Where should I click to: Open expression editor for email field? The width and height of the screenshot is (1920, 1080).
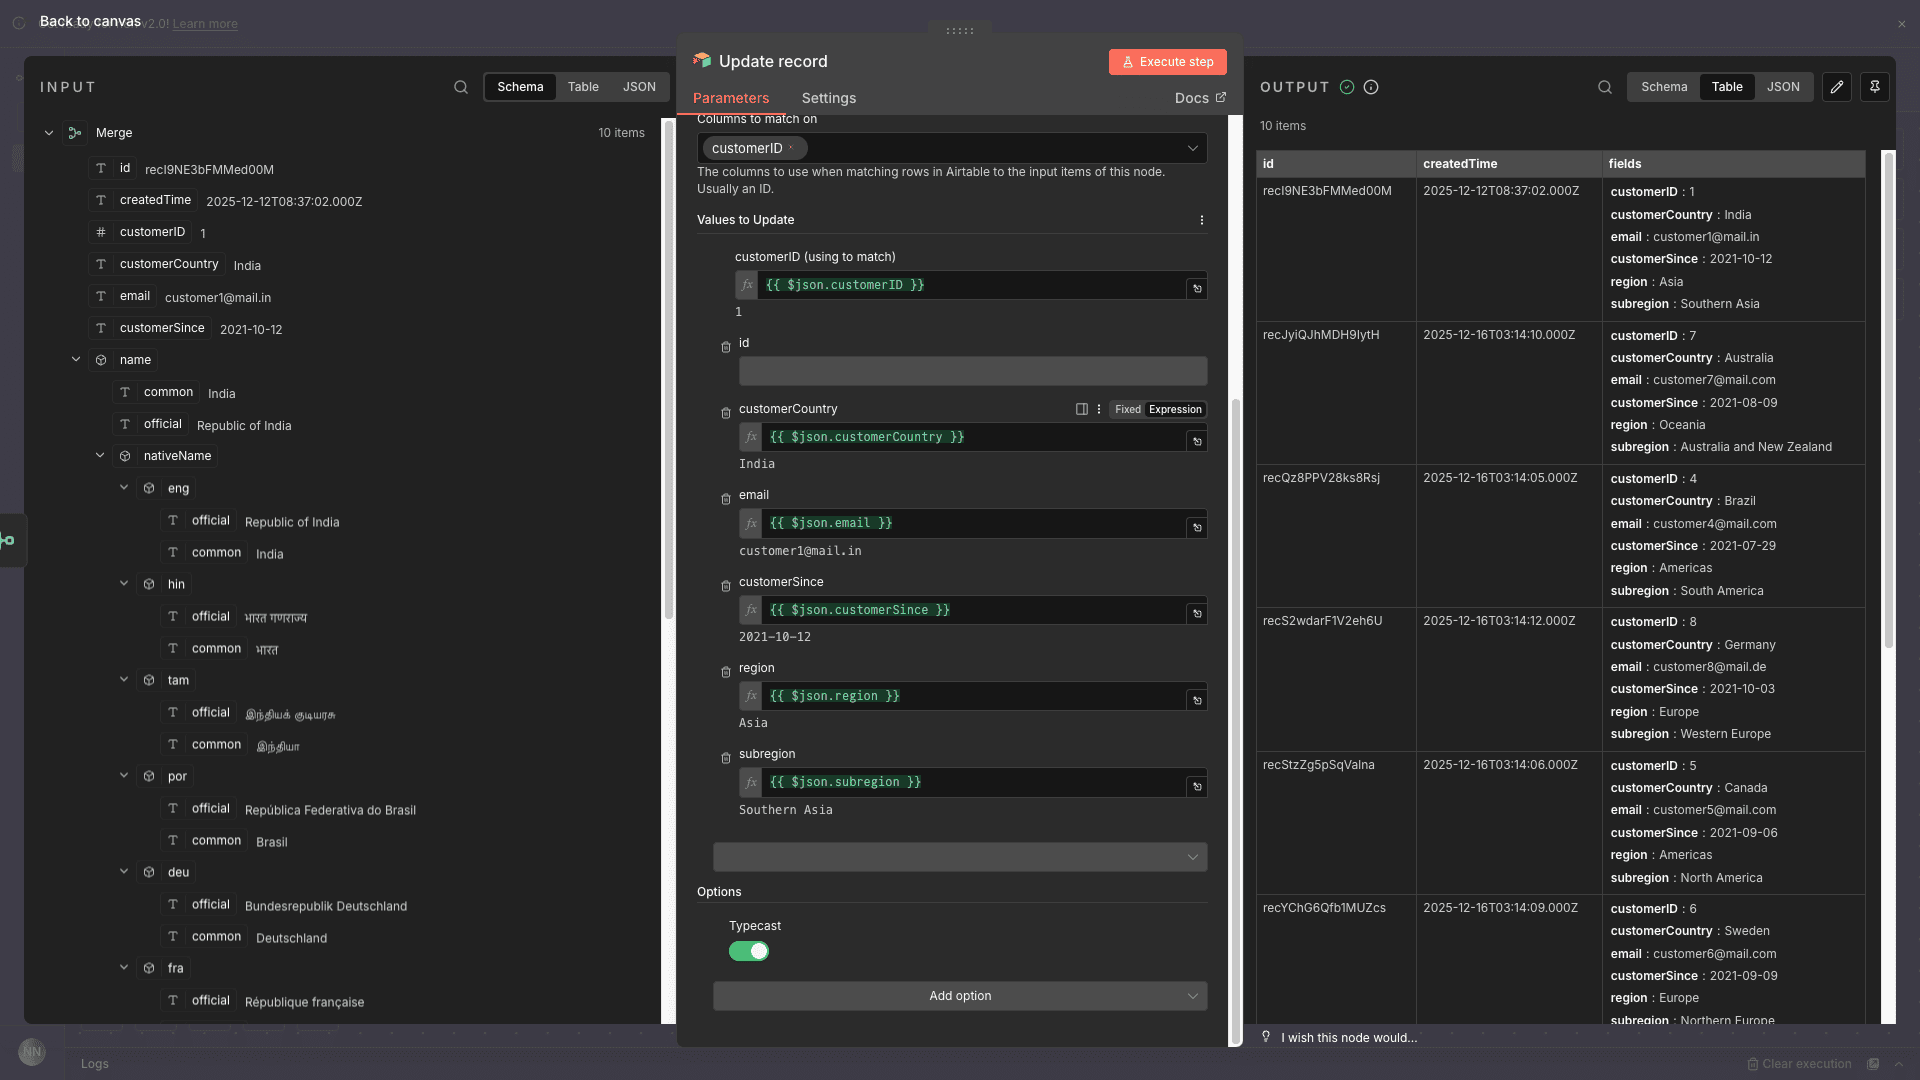click(x=1197, y=527)
